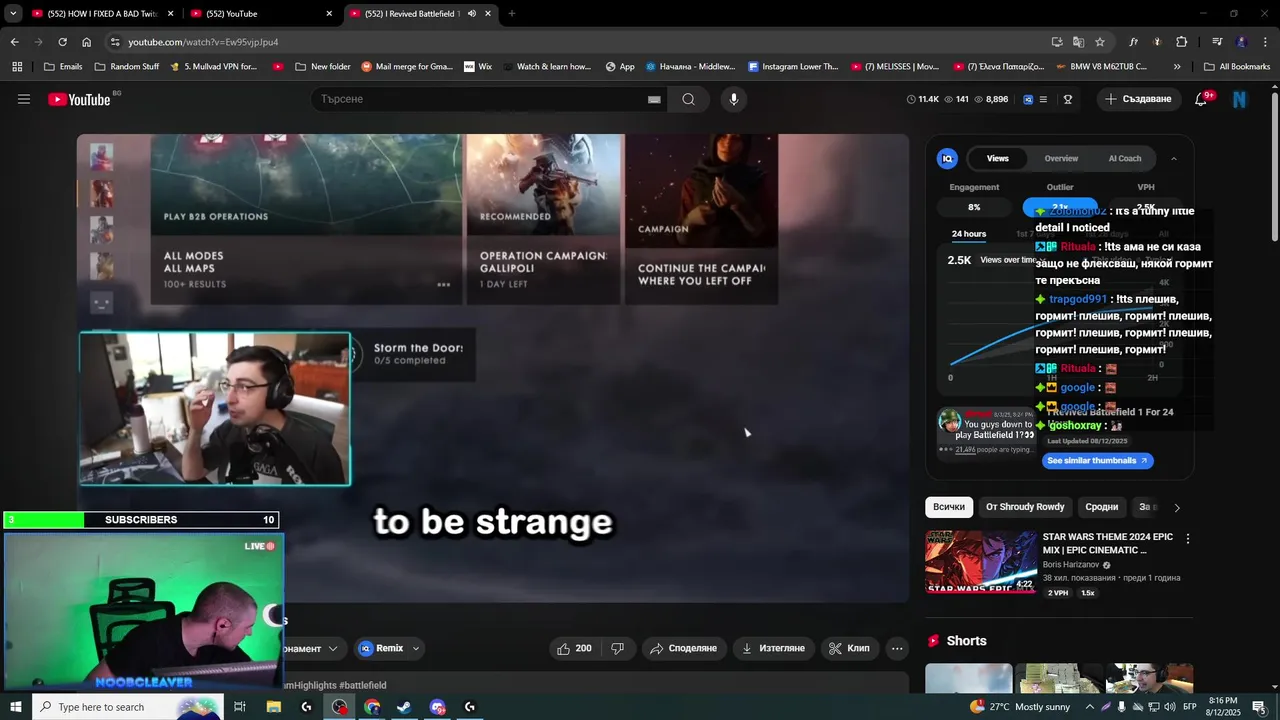
Task: Filter by От Shroudy Rowdy chip
Action: 1025,507
